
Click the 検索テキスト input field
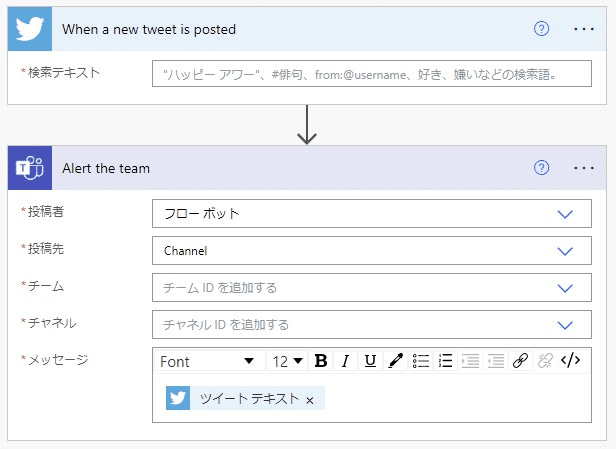[372, 73]
